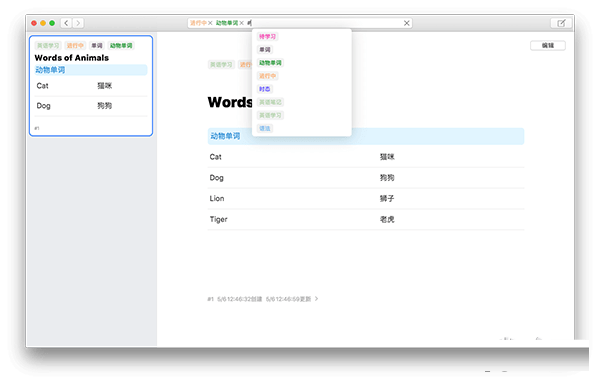Click the main note's Words title
The height and width of the screenshot is (384, 600).
coord(230,103)
